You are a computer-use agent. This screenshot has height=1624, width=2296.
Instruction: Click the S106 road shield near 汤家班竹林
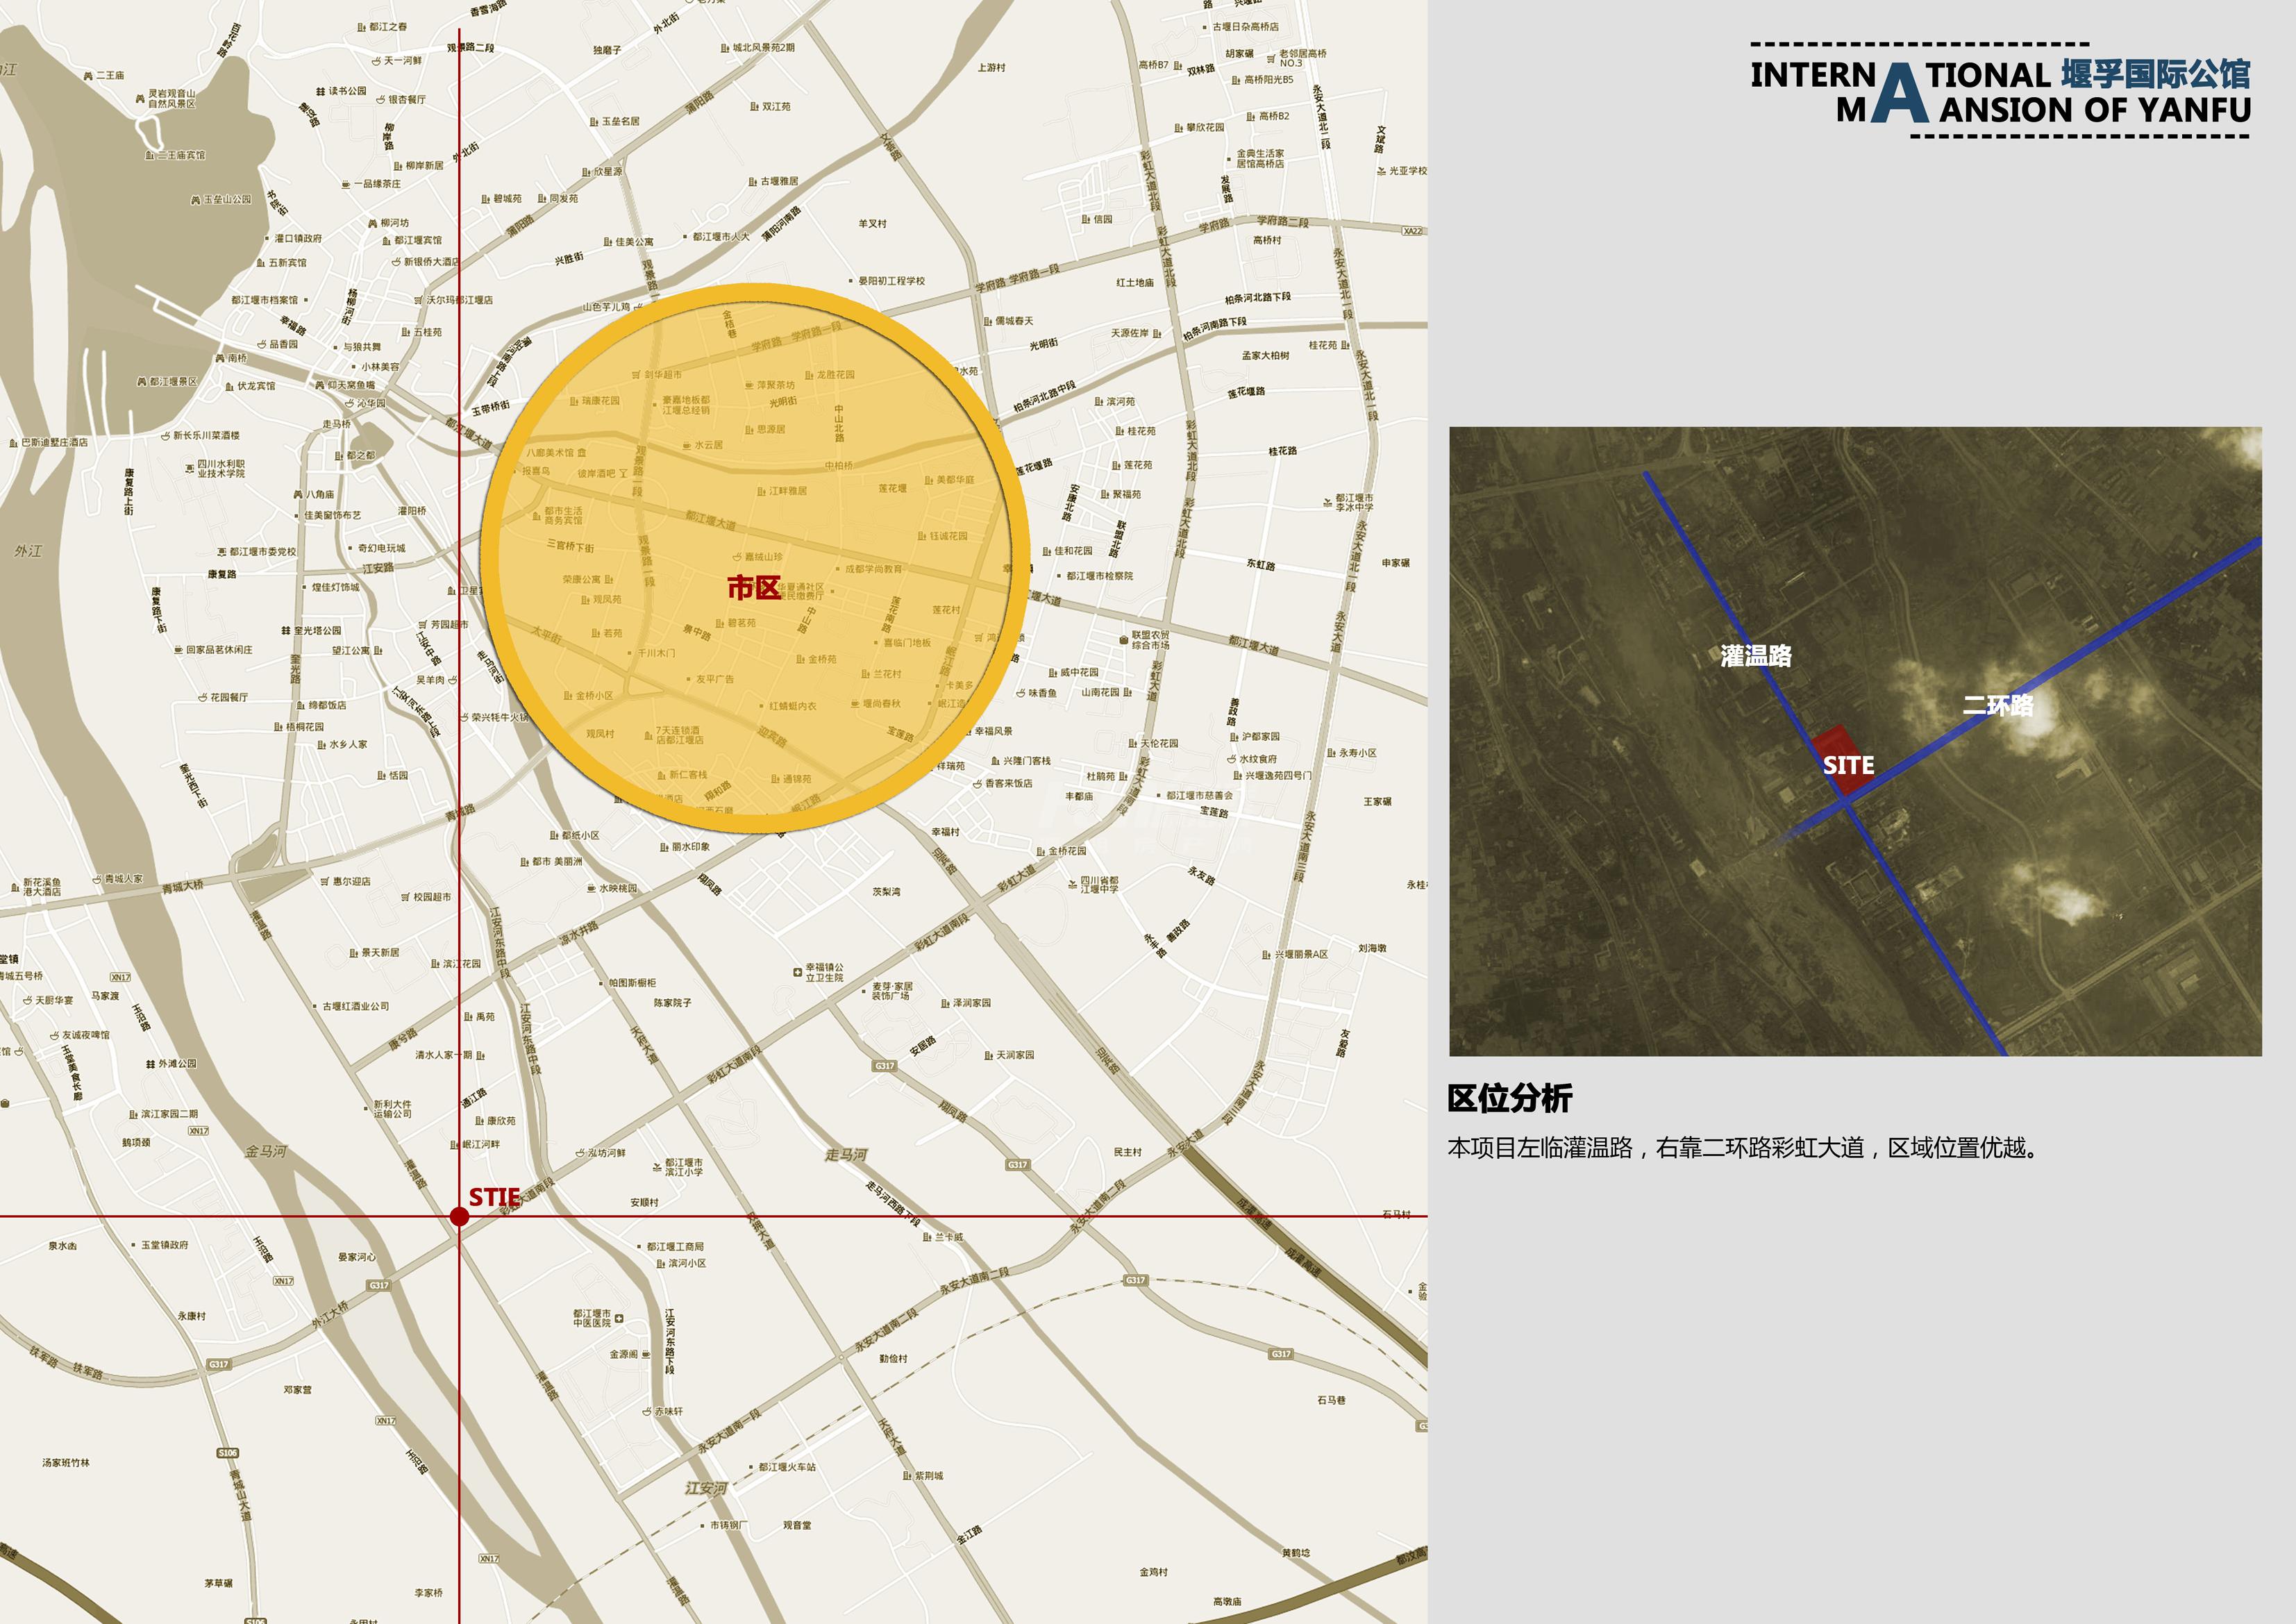pos(227,1452)
